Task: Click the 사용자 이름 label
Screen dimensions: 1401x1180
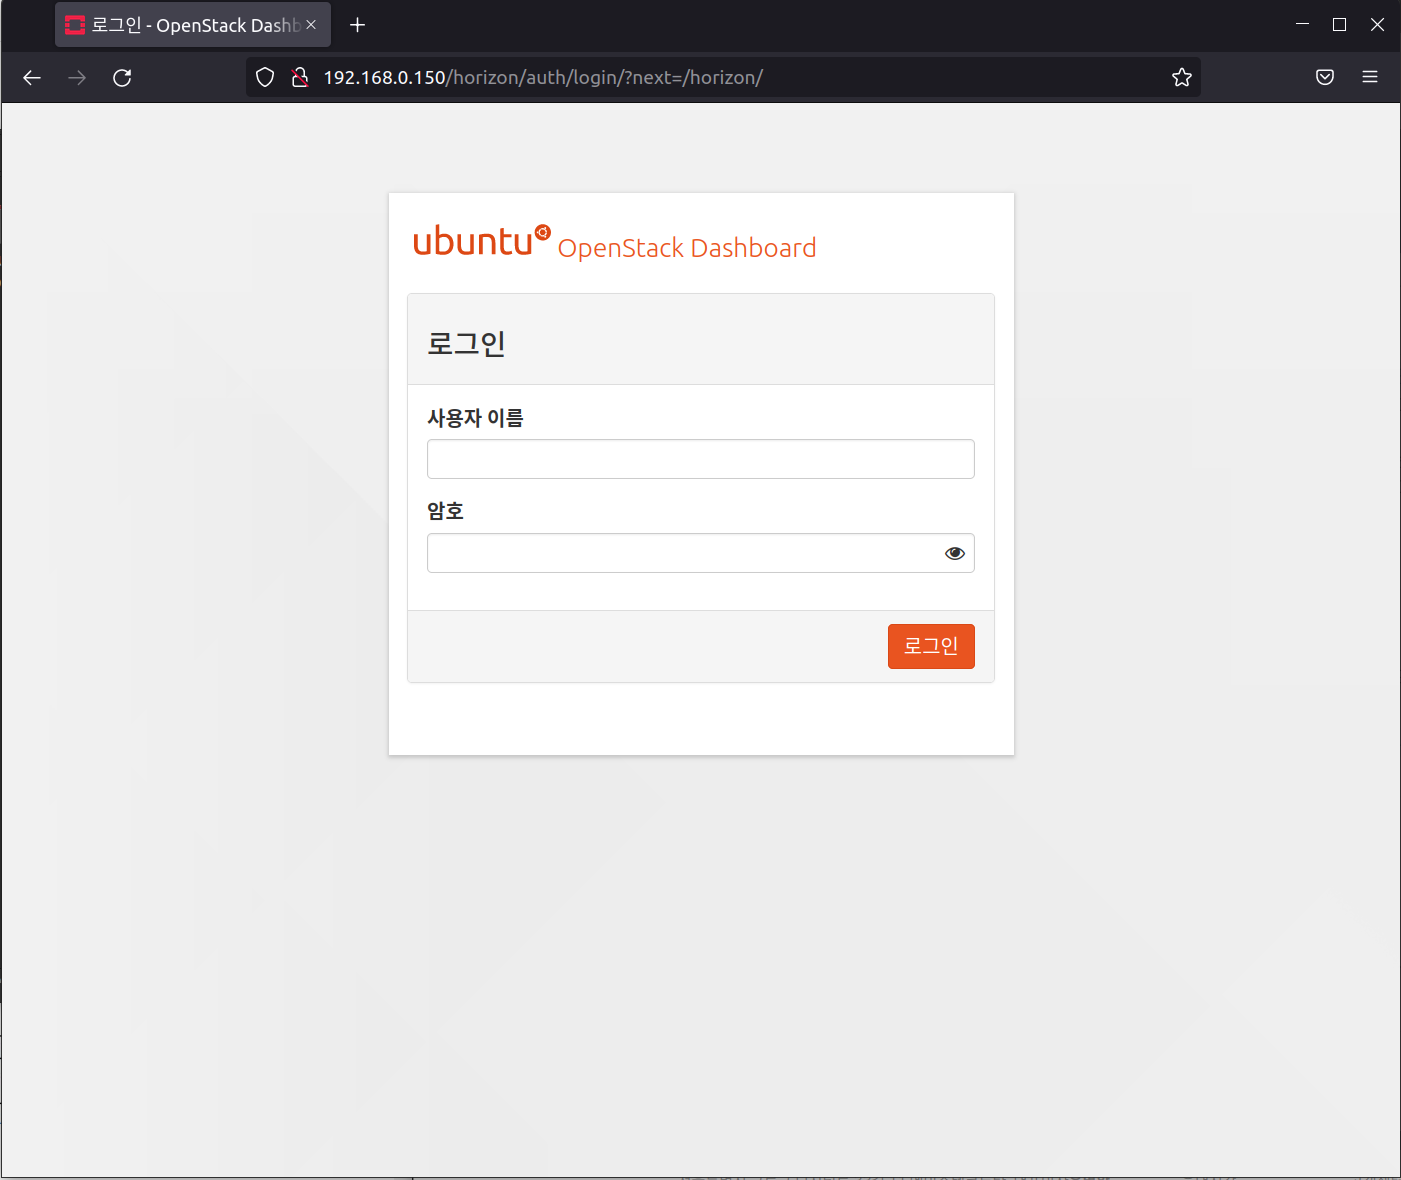Action: [475, 418]
